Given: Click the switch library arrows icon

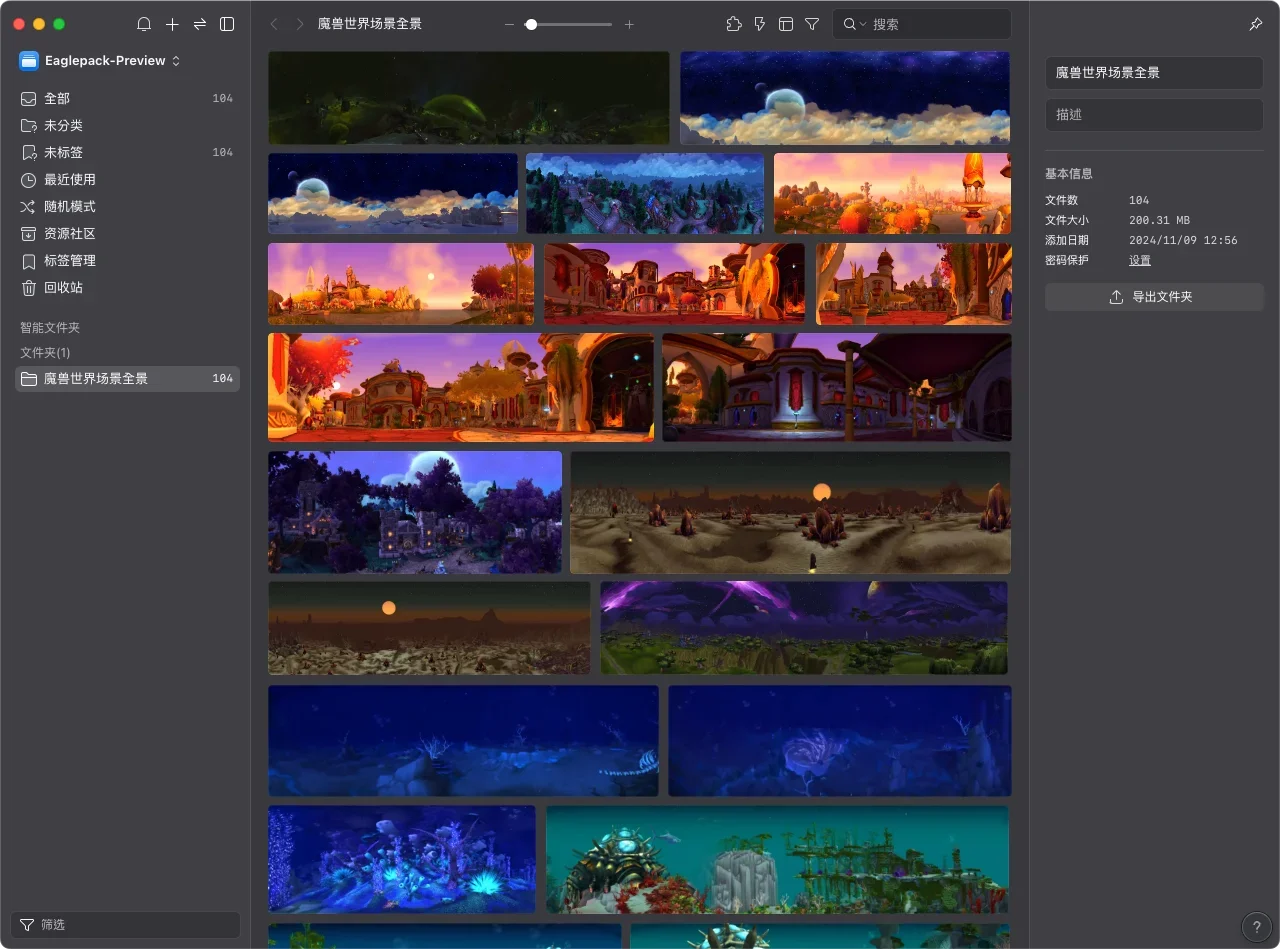Looking at the screenshot, I should [x=200, y=24].
